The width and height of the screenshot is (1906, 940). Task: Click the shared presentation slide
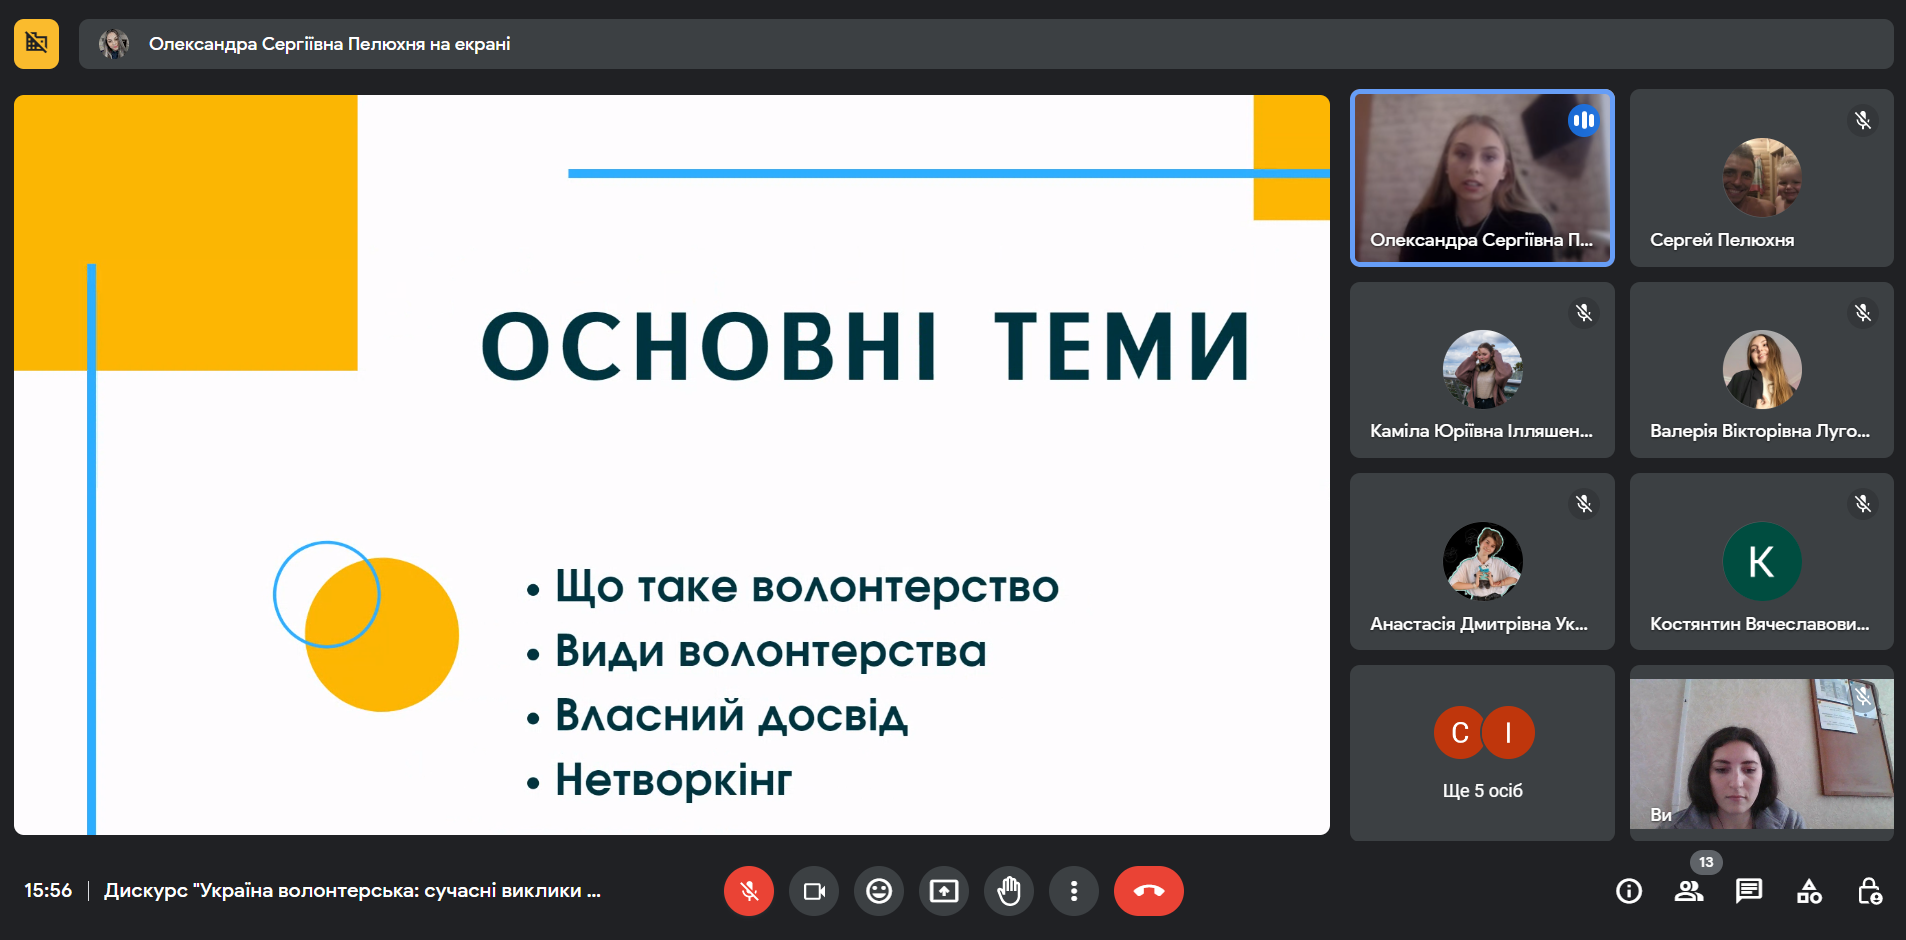click(672, 465)
